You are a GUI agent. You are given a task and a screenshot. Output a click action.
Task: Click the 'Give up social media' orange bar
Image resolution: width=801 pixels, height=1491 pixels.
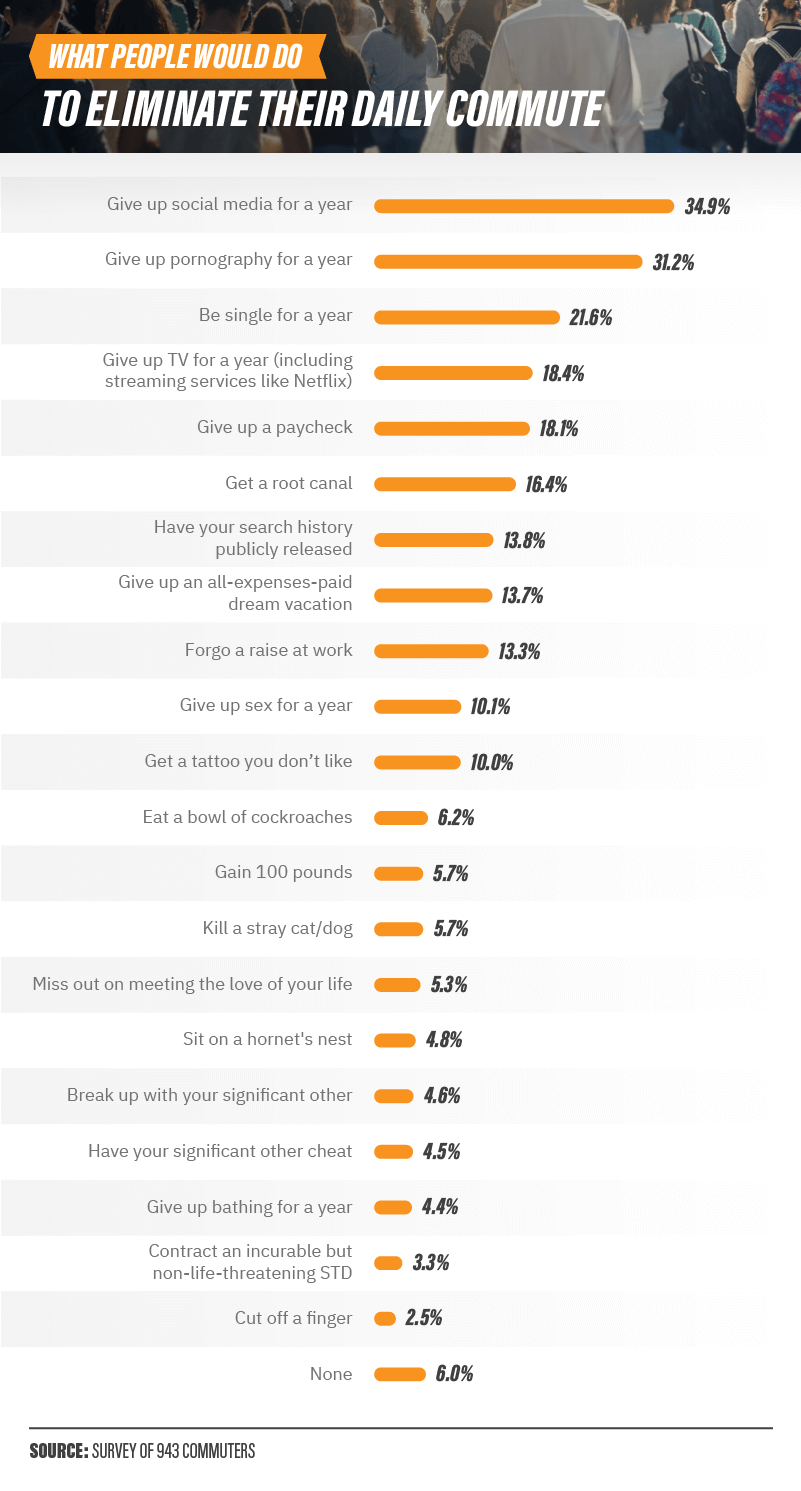(524, 206)
